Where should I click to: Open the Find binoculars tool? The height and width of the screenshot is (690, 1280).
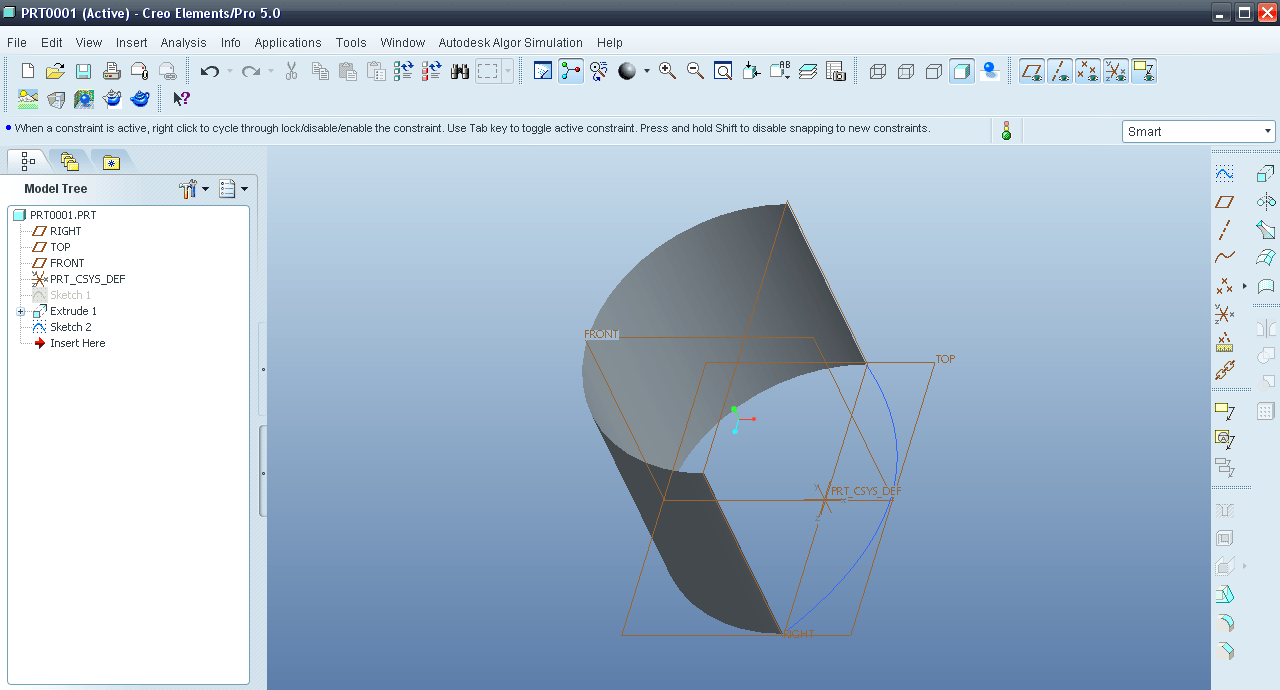(x=460, y=71)
